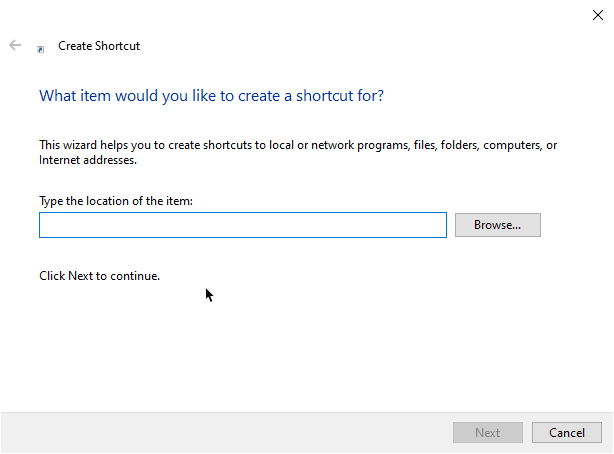Click the Create Shortcut wizard icon
The width and height of the screenshot is (614, 454).
41,47
